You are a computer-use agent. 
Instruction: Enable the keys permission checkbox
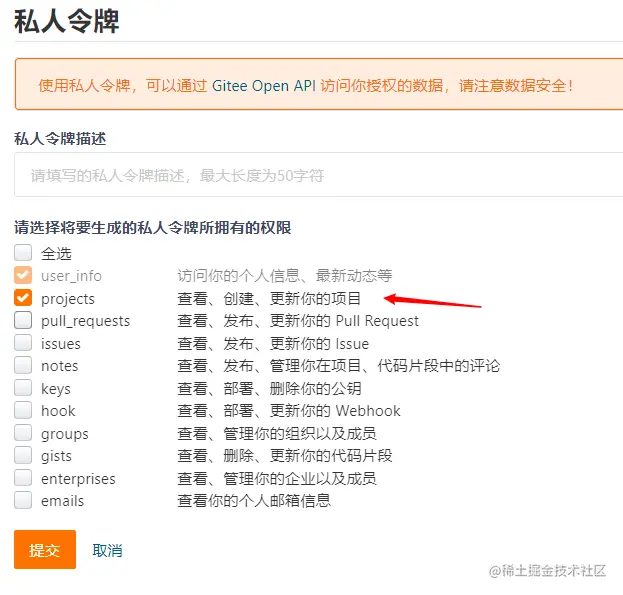[x=23, y=387]
